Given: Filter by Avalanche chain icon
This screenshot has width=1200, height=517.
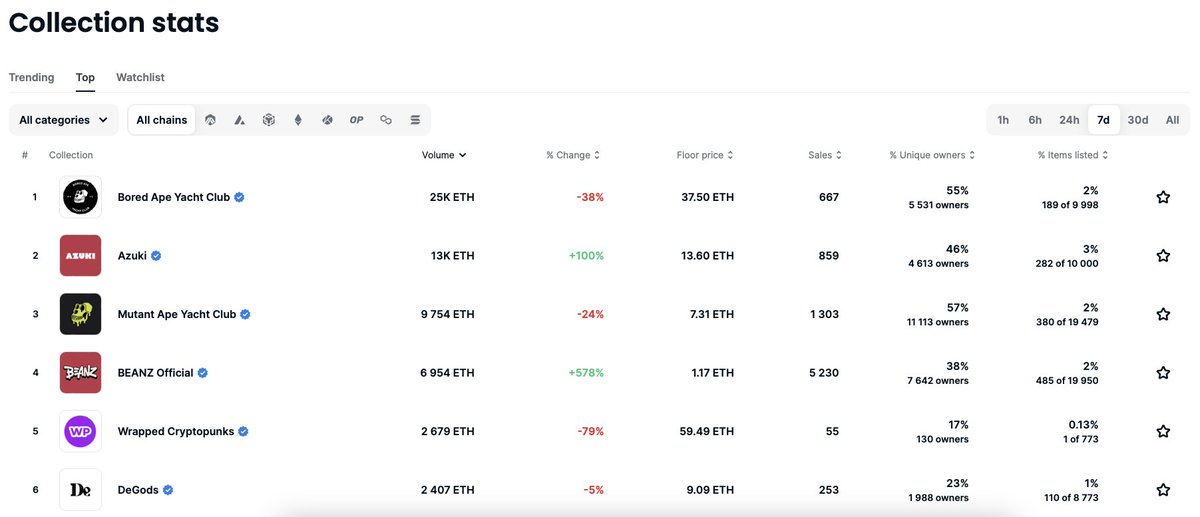Looking at the screenshot, I should coord(239,120).
